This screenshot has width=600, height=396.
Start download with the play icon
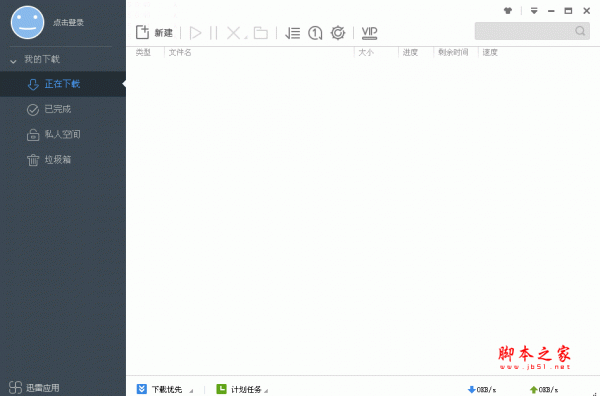coord(196,33)
